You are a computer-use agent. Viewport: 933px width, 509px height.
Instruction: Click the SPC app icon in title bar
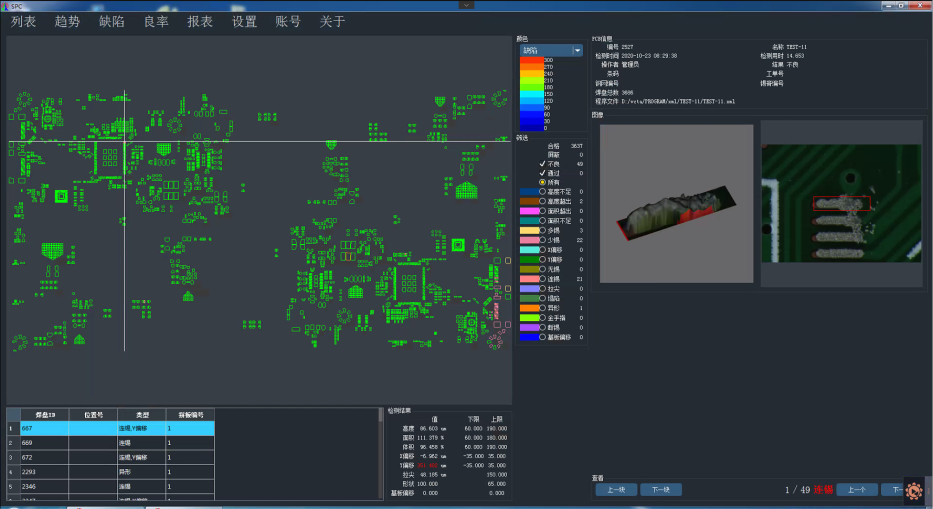(x=6, y=6)
